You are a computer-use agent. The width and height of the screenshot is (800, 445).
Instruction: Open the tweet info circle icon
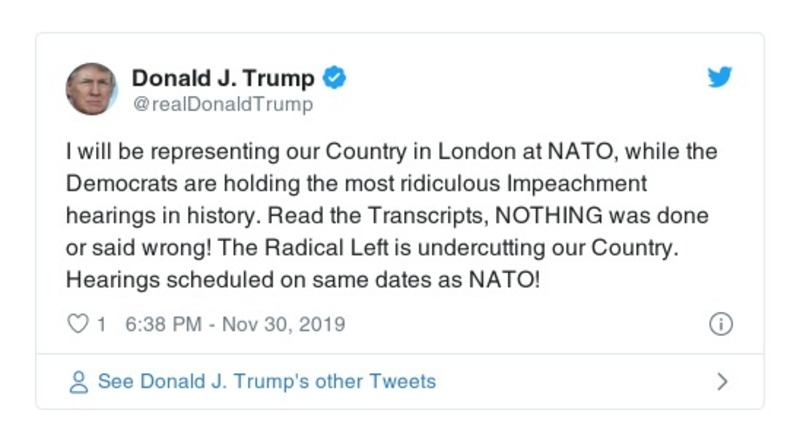720,325
